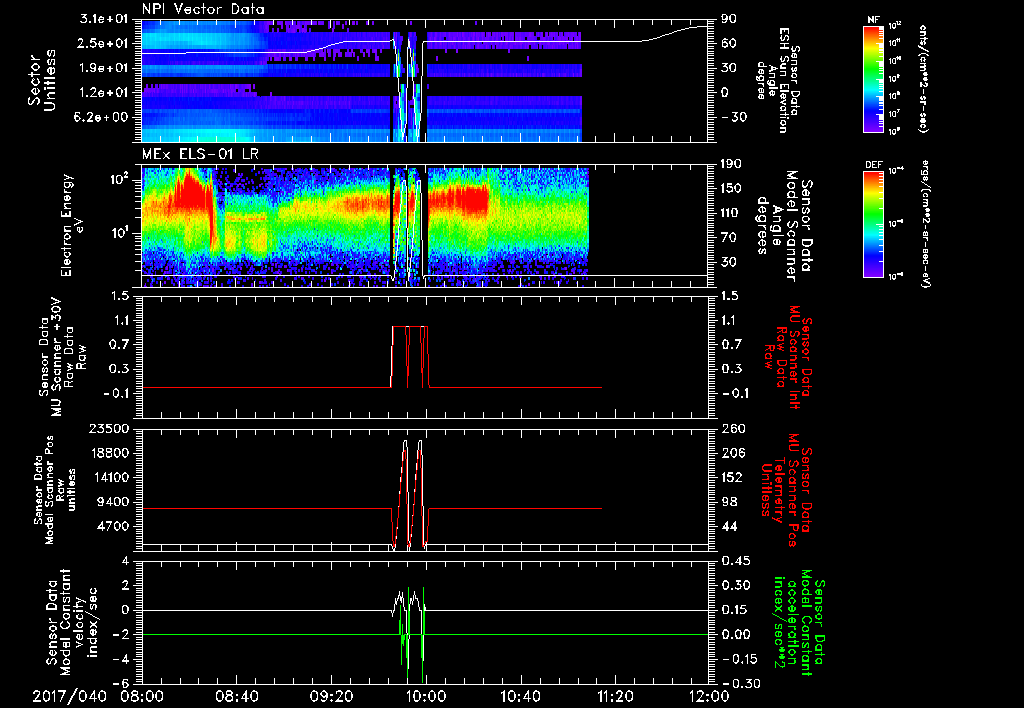Click the red "MU Scanner Pos Telemetry" title
The height and width of the screenshot is (708, 1024).
786,490
